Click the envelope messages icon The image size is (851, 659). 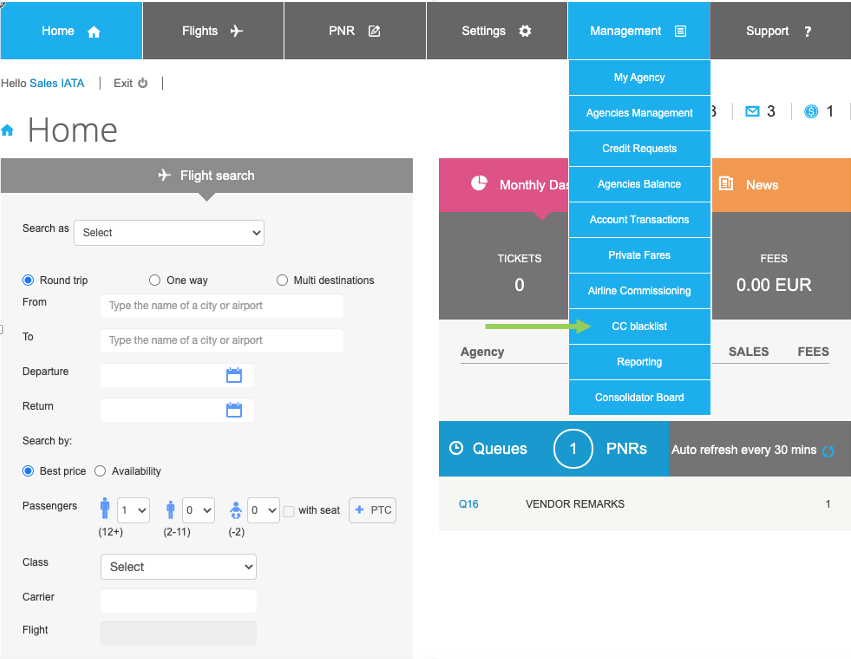tap(752, 112)
